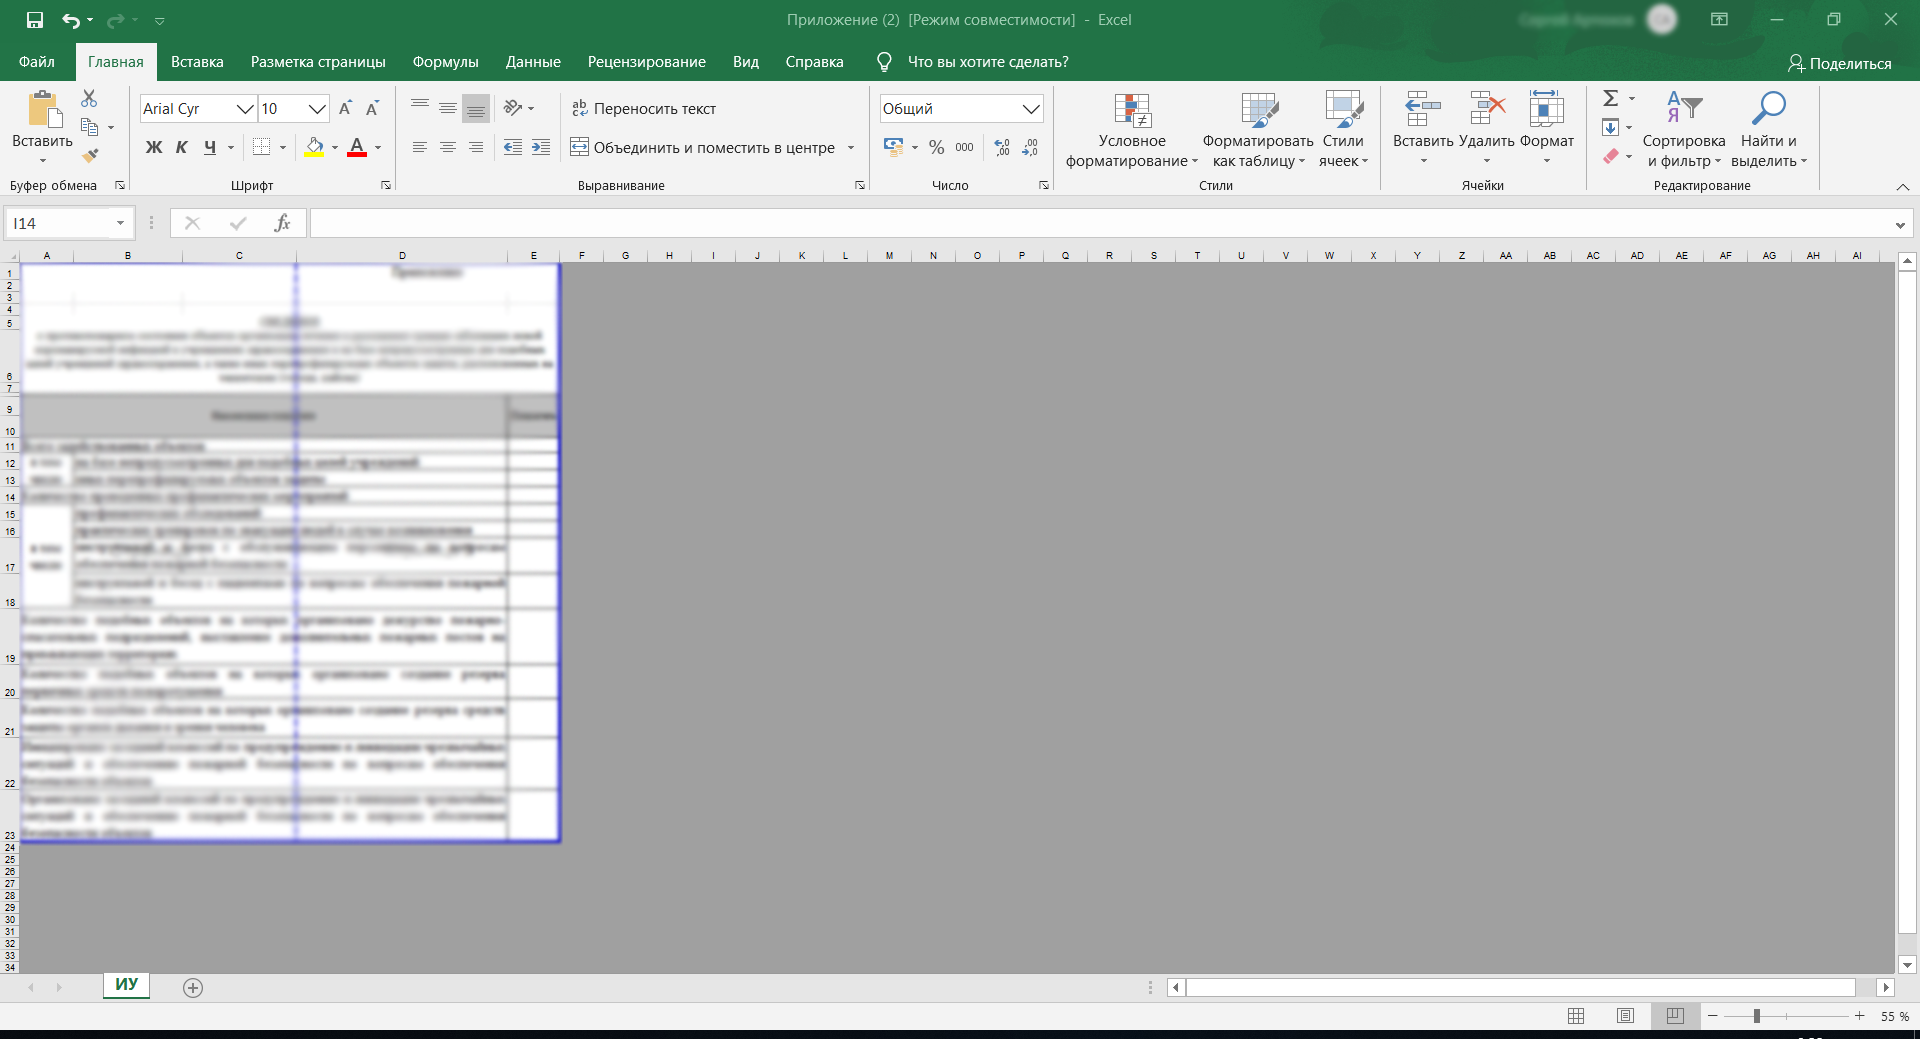Open Форматировать как таблицу

pos(1259,130)
